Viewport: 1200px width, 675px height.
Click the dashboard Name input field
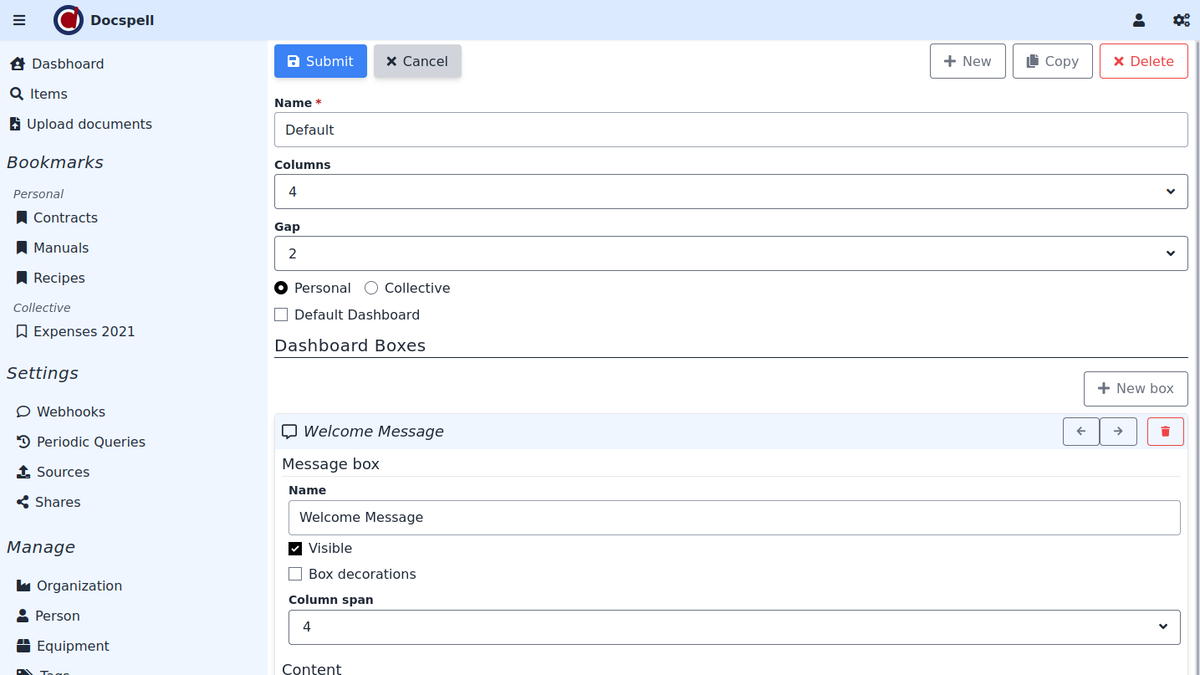pos(730,130)
